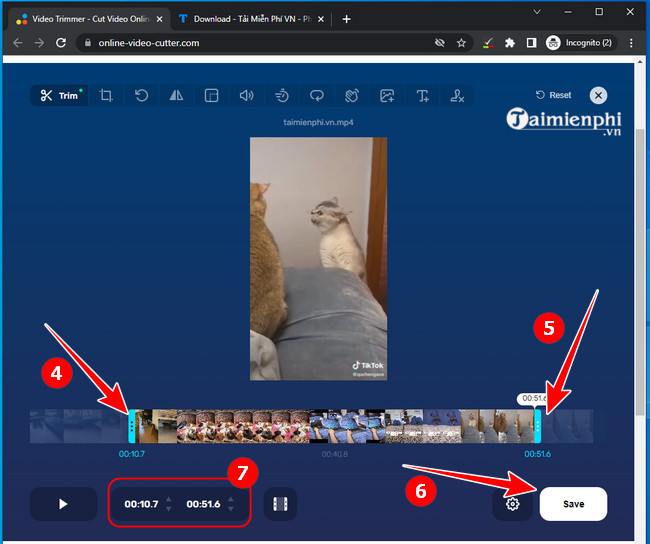Decrease the end time with down arrow
The width and height of the screenshot is (650, 544).
coord(230,509)
